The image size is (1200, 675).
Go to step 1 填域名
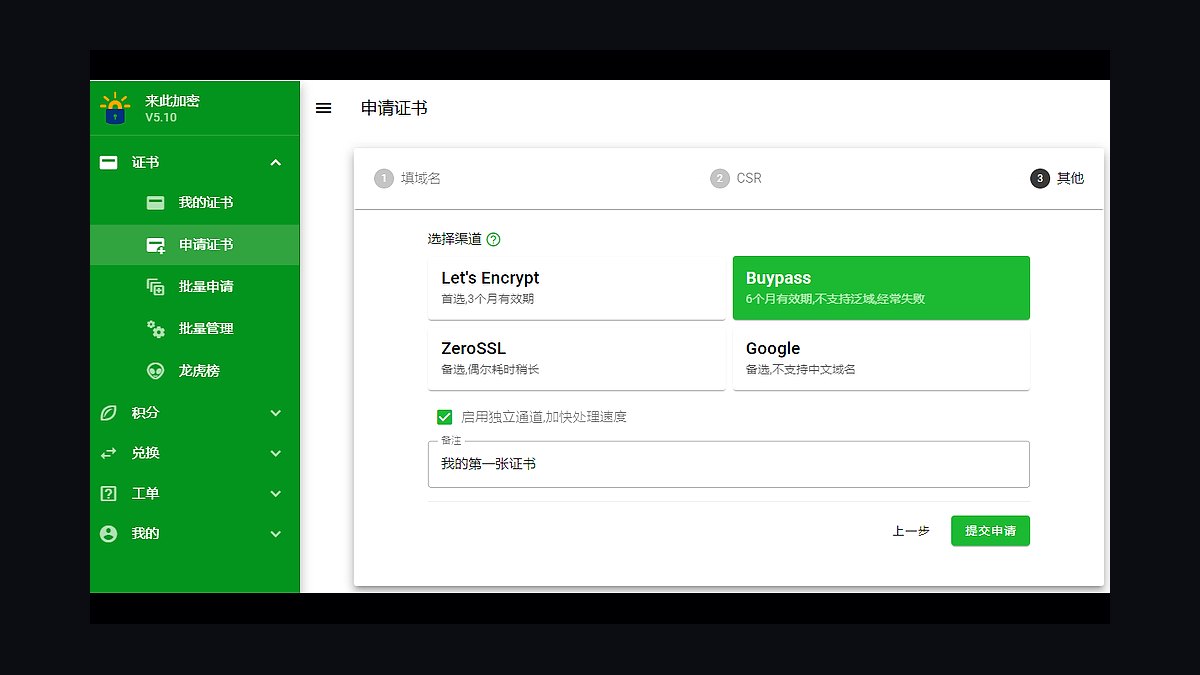tap(408, 179)
